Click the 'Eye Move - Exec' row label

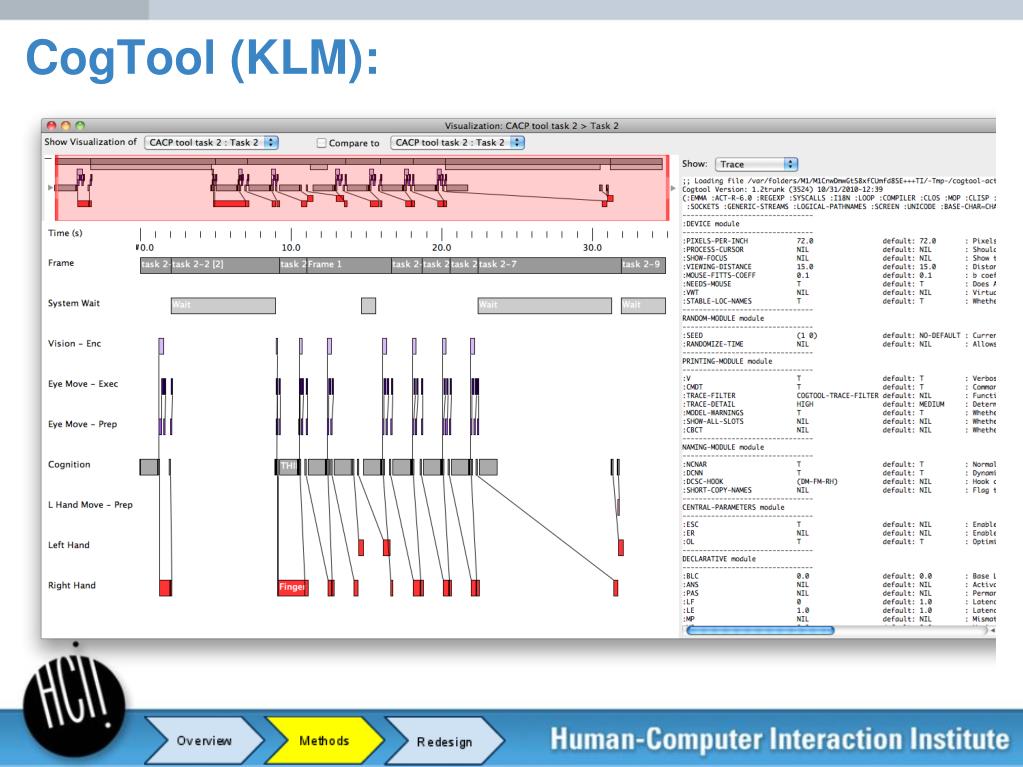tap(83, 384)
